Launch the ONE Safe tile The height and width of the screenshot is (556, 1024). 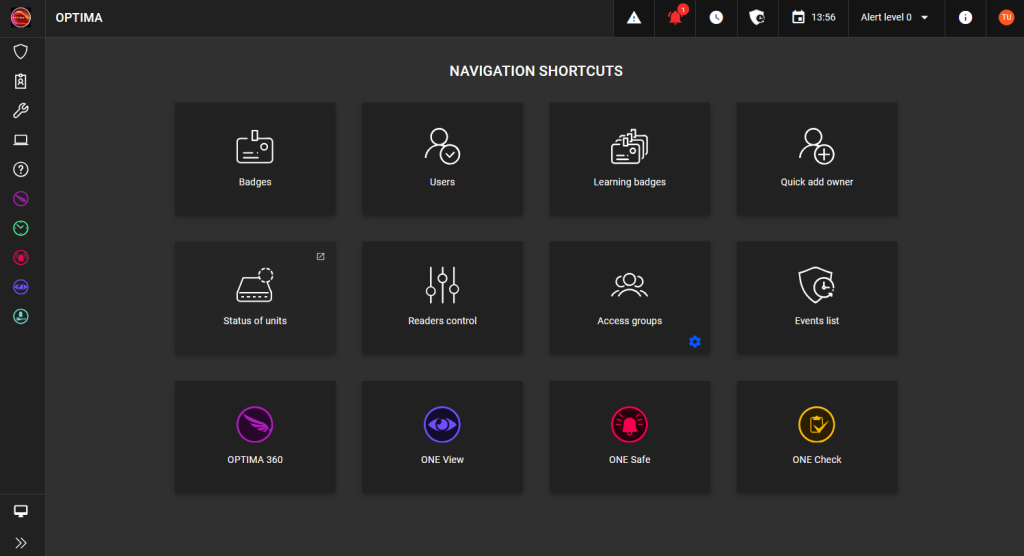click(629, 436)
